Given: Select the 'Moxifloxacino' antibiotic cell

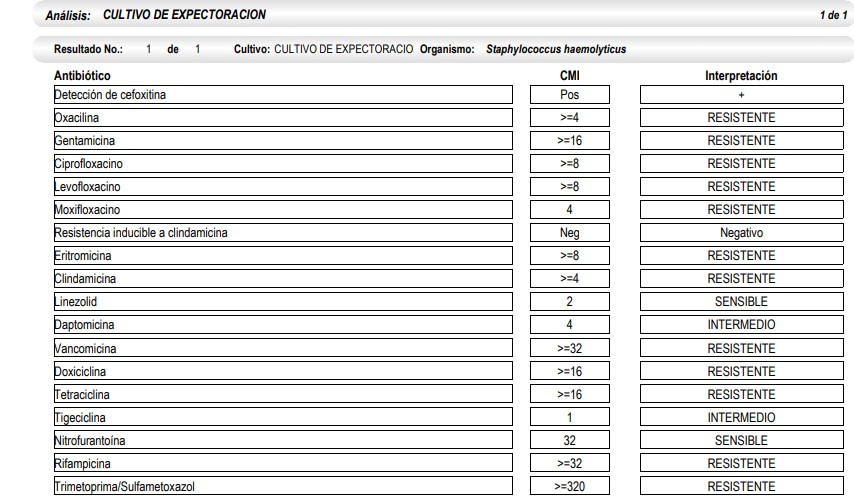Looking at the screenshot, I should coord(283,210).
